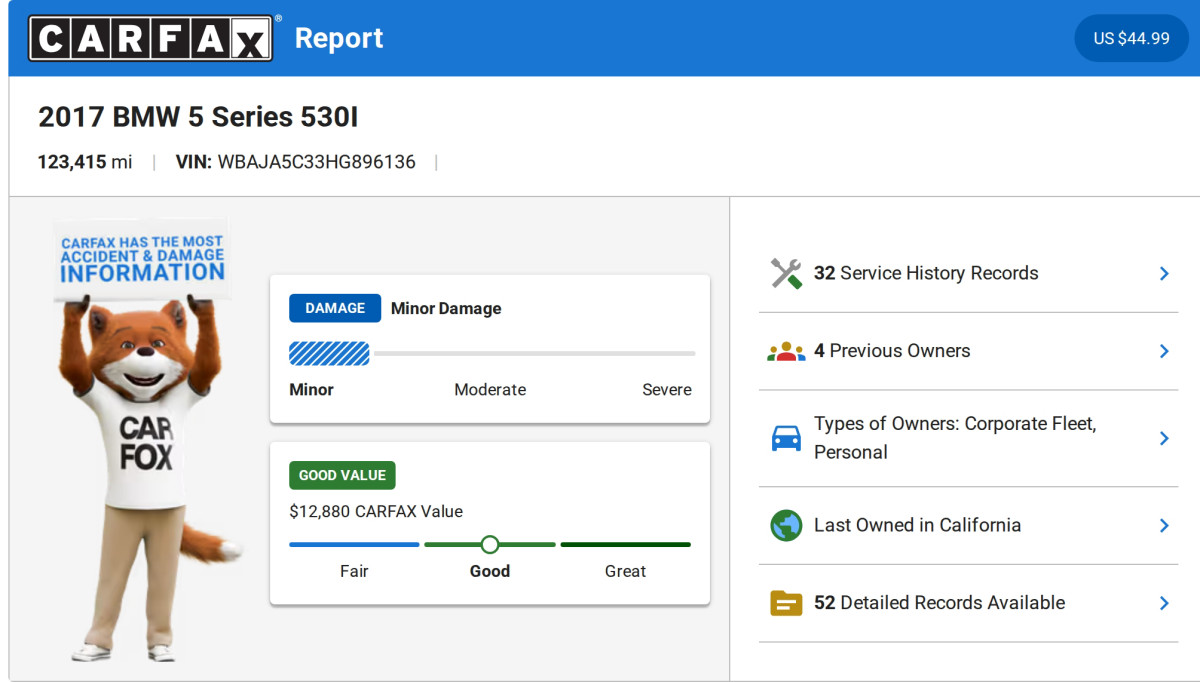The width and height of the screenshot is (1200, 682).
Task: Open 32 Service History Records
Action: [968, 273]
